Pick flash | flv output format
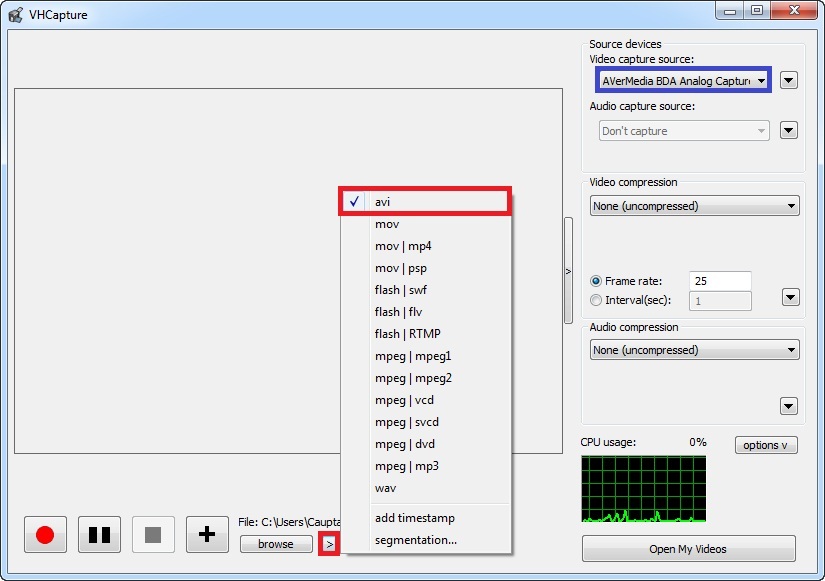Screen dimensions: 825x581 pyautogui.click(x=425, y=312)
